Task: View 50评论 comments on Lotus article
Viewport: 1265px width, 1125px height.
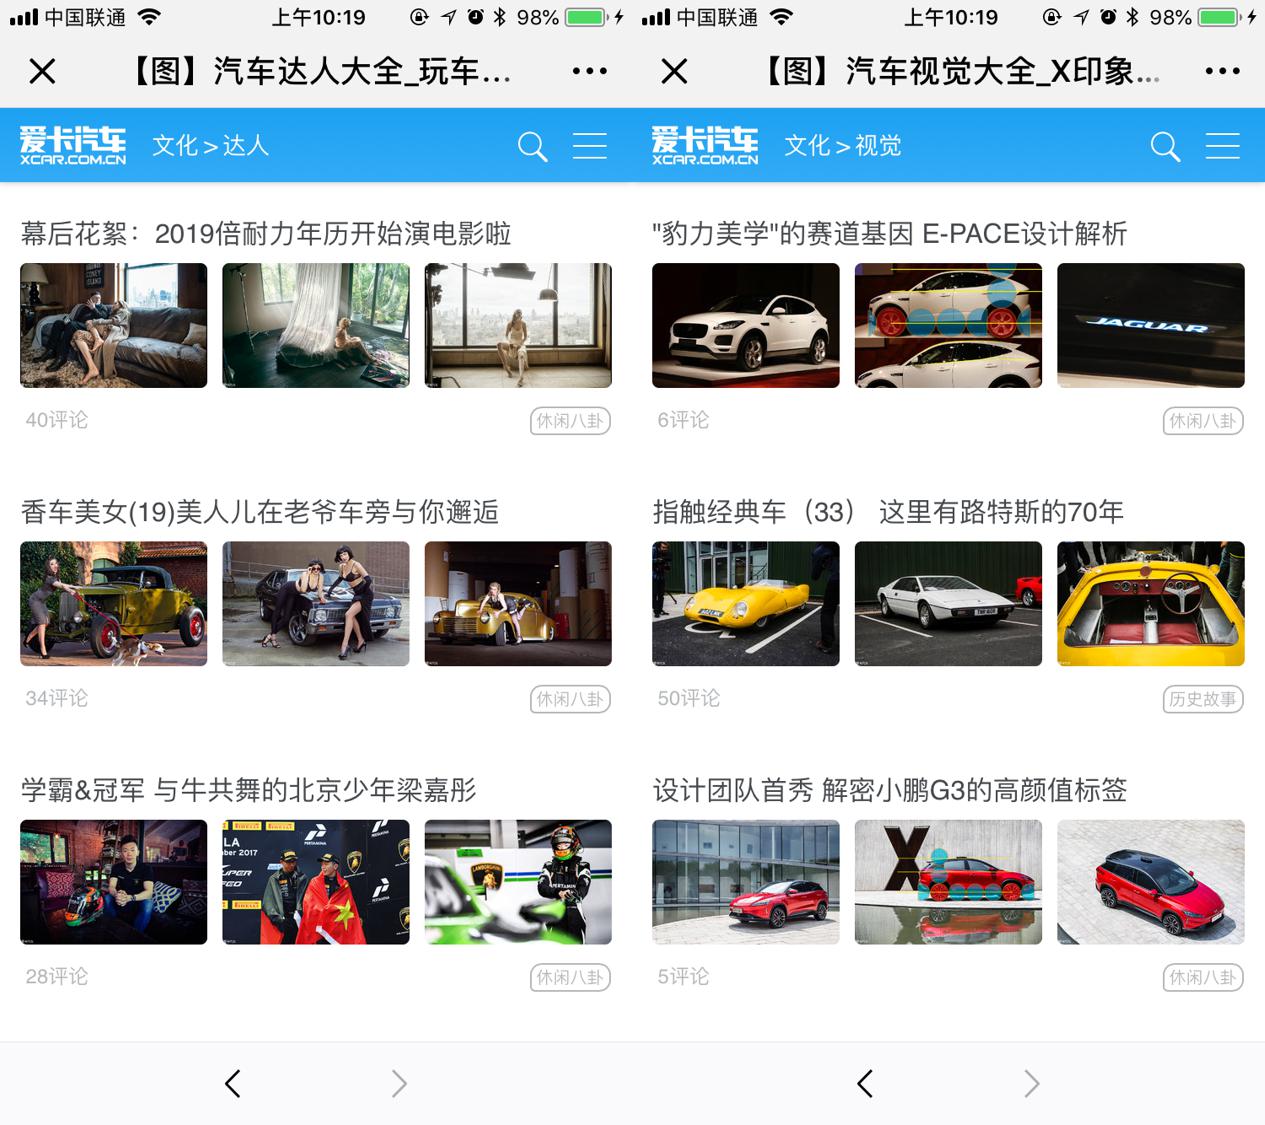Action: (688, 698)
